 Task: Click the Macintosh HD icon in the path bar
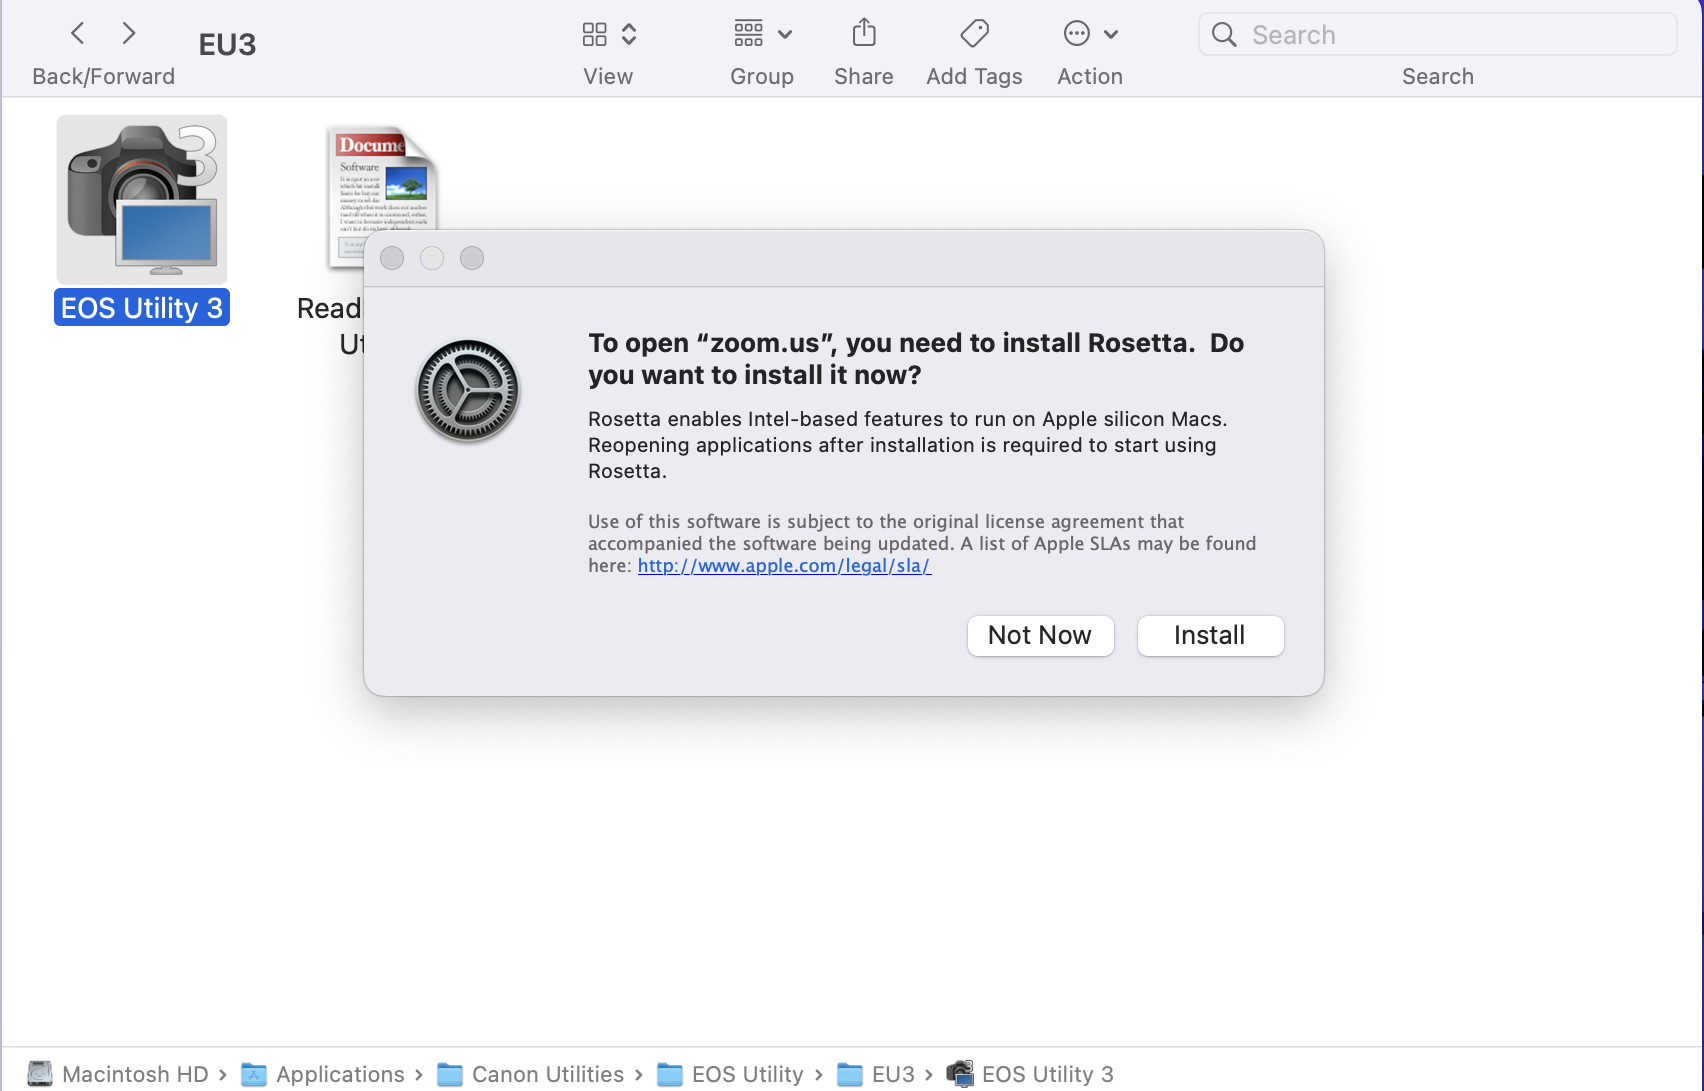point(39,1073)
